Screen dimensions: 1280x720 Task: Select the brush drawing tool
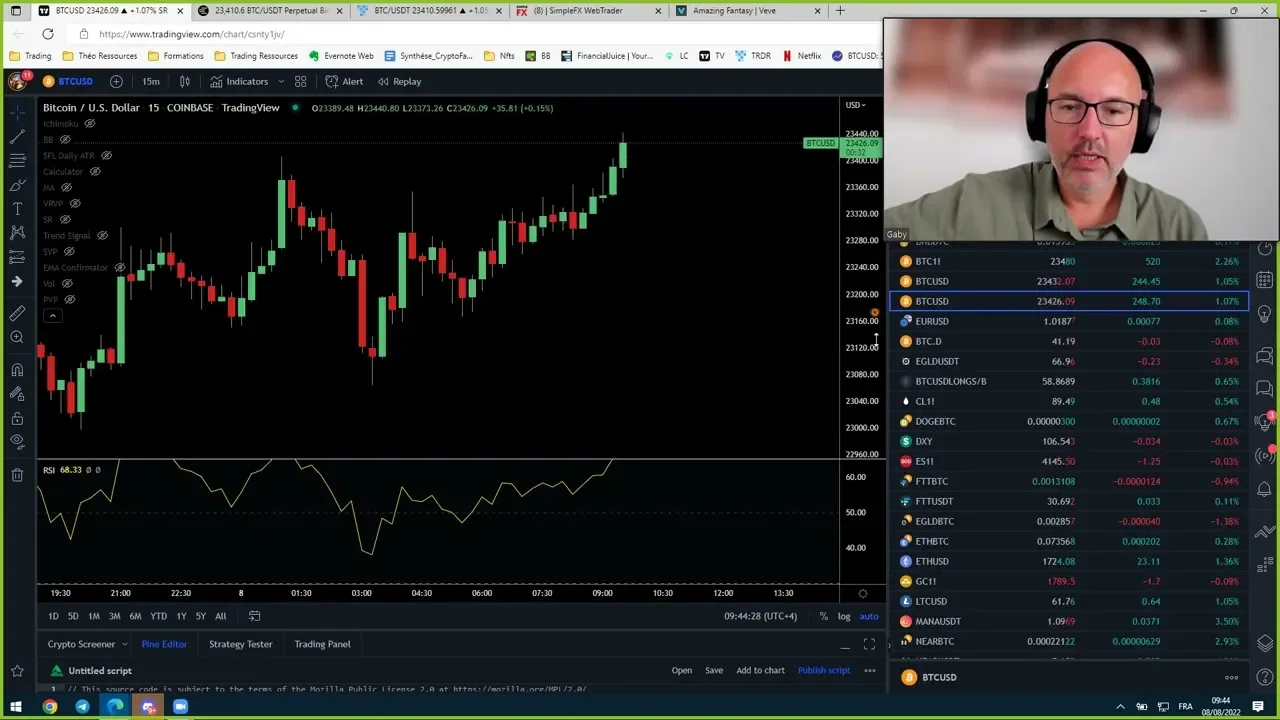click(17, 185)
